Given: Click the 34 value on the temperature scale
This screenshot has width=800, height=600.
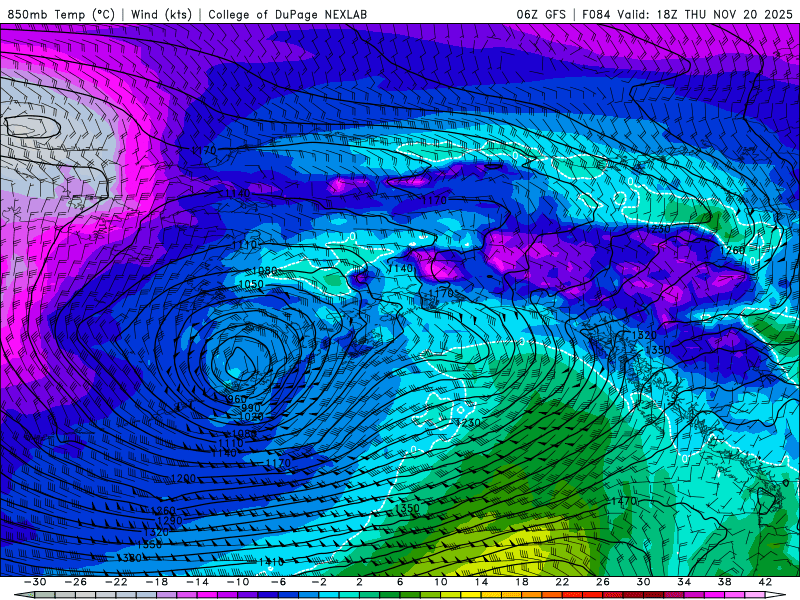Looking at the screenshot, I should click(684, 582).
